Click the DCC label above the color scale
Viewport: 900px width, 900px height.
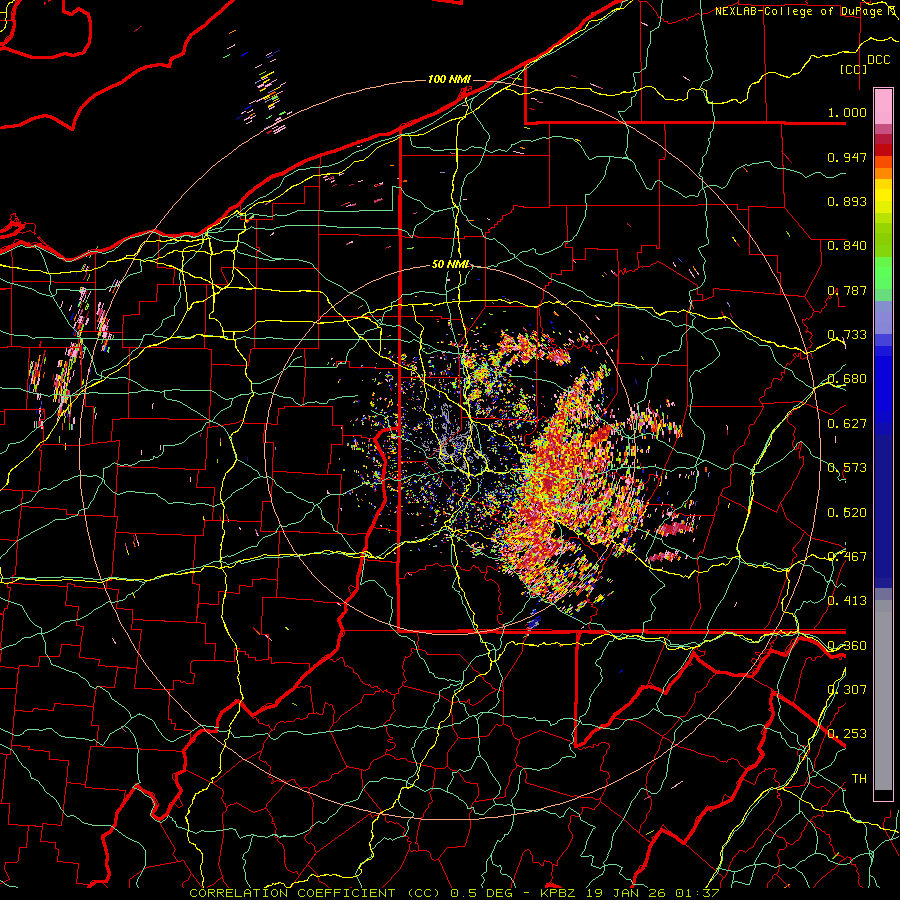pyautogui.click(x=878, y=60)
